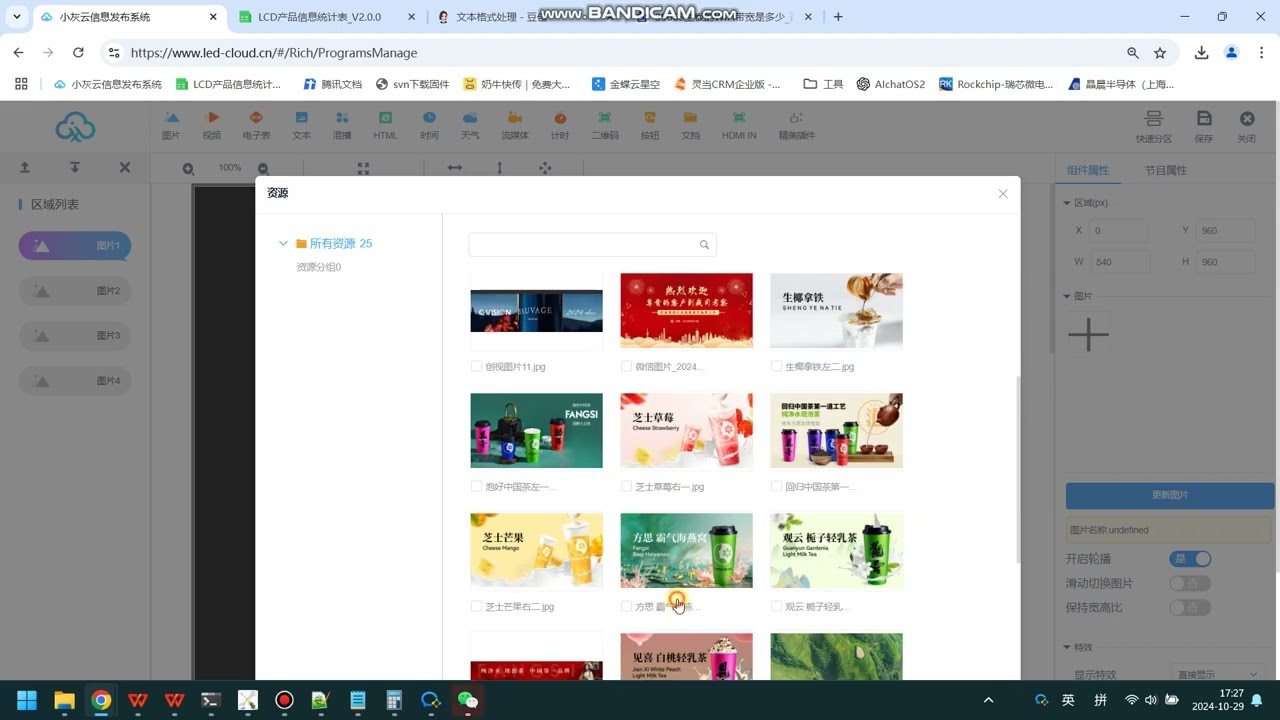Check the box for 生椰拿铁左二.jpg
1280x720 pixels.
click(x=776, y=367)
